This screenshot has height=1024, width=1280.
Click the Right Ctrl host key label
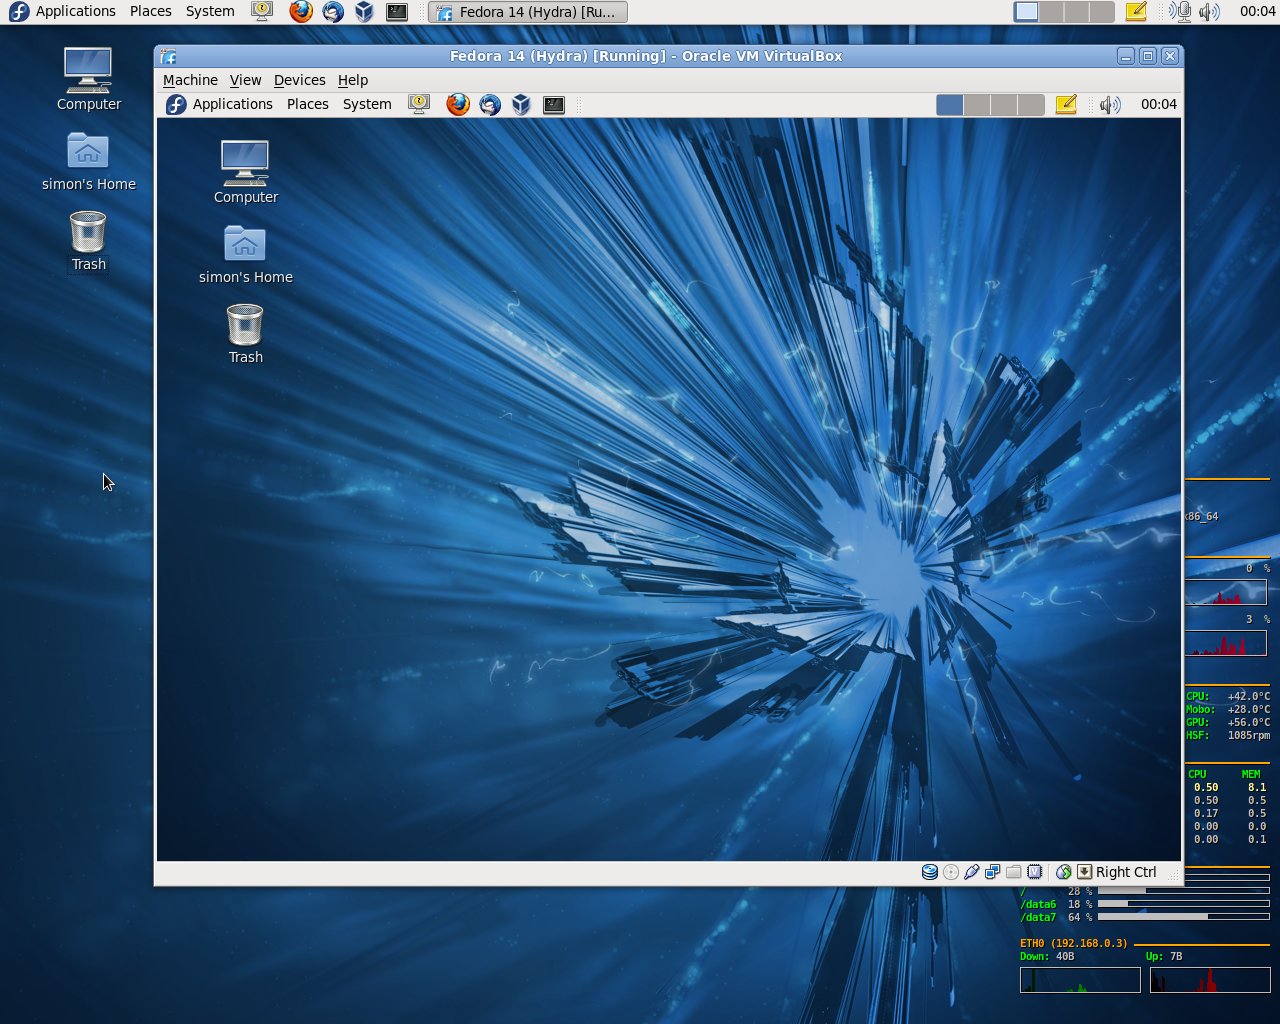pyautogui.click(x=1126, y=872)
